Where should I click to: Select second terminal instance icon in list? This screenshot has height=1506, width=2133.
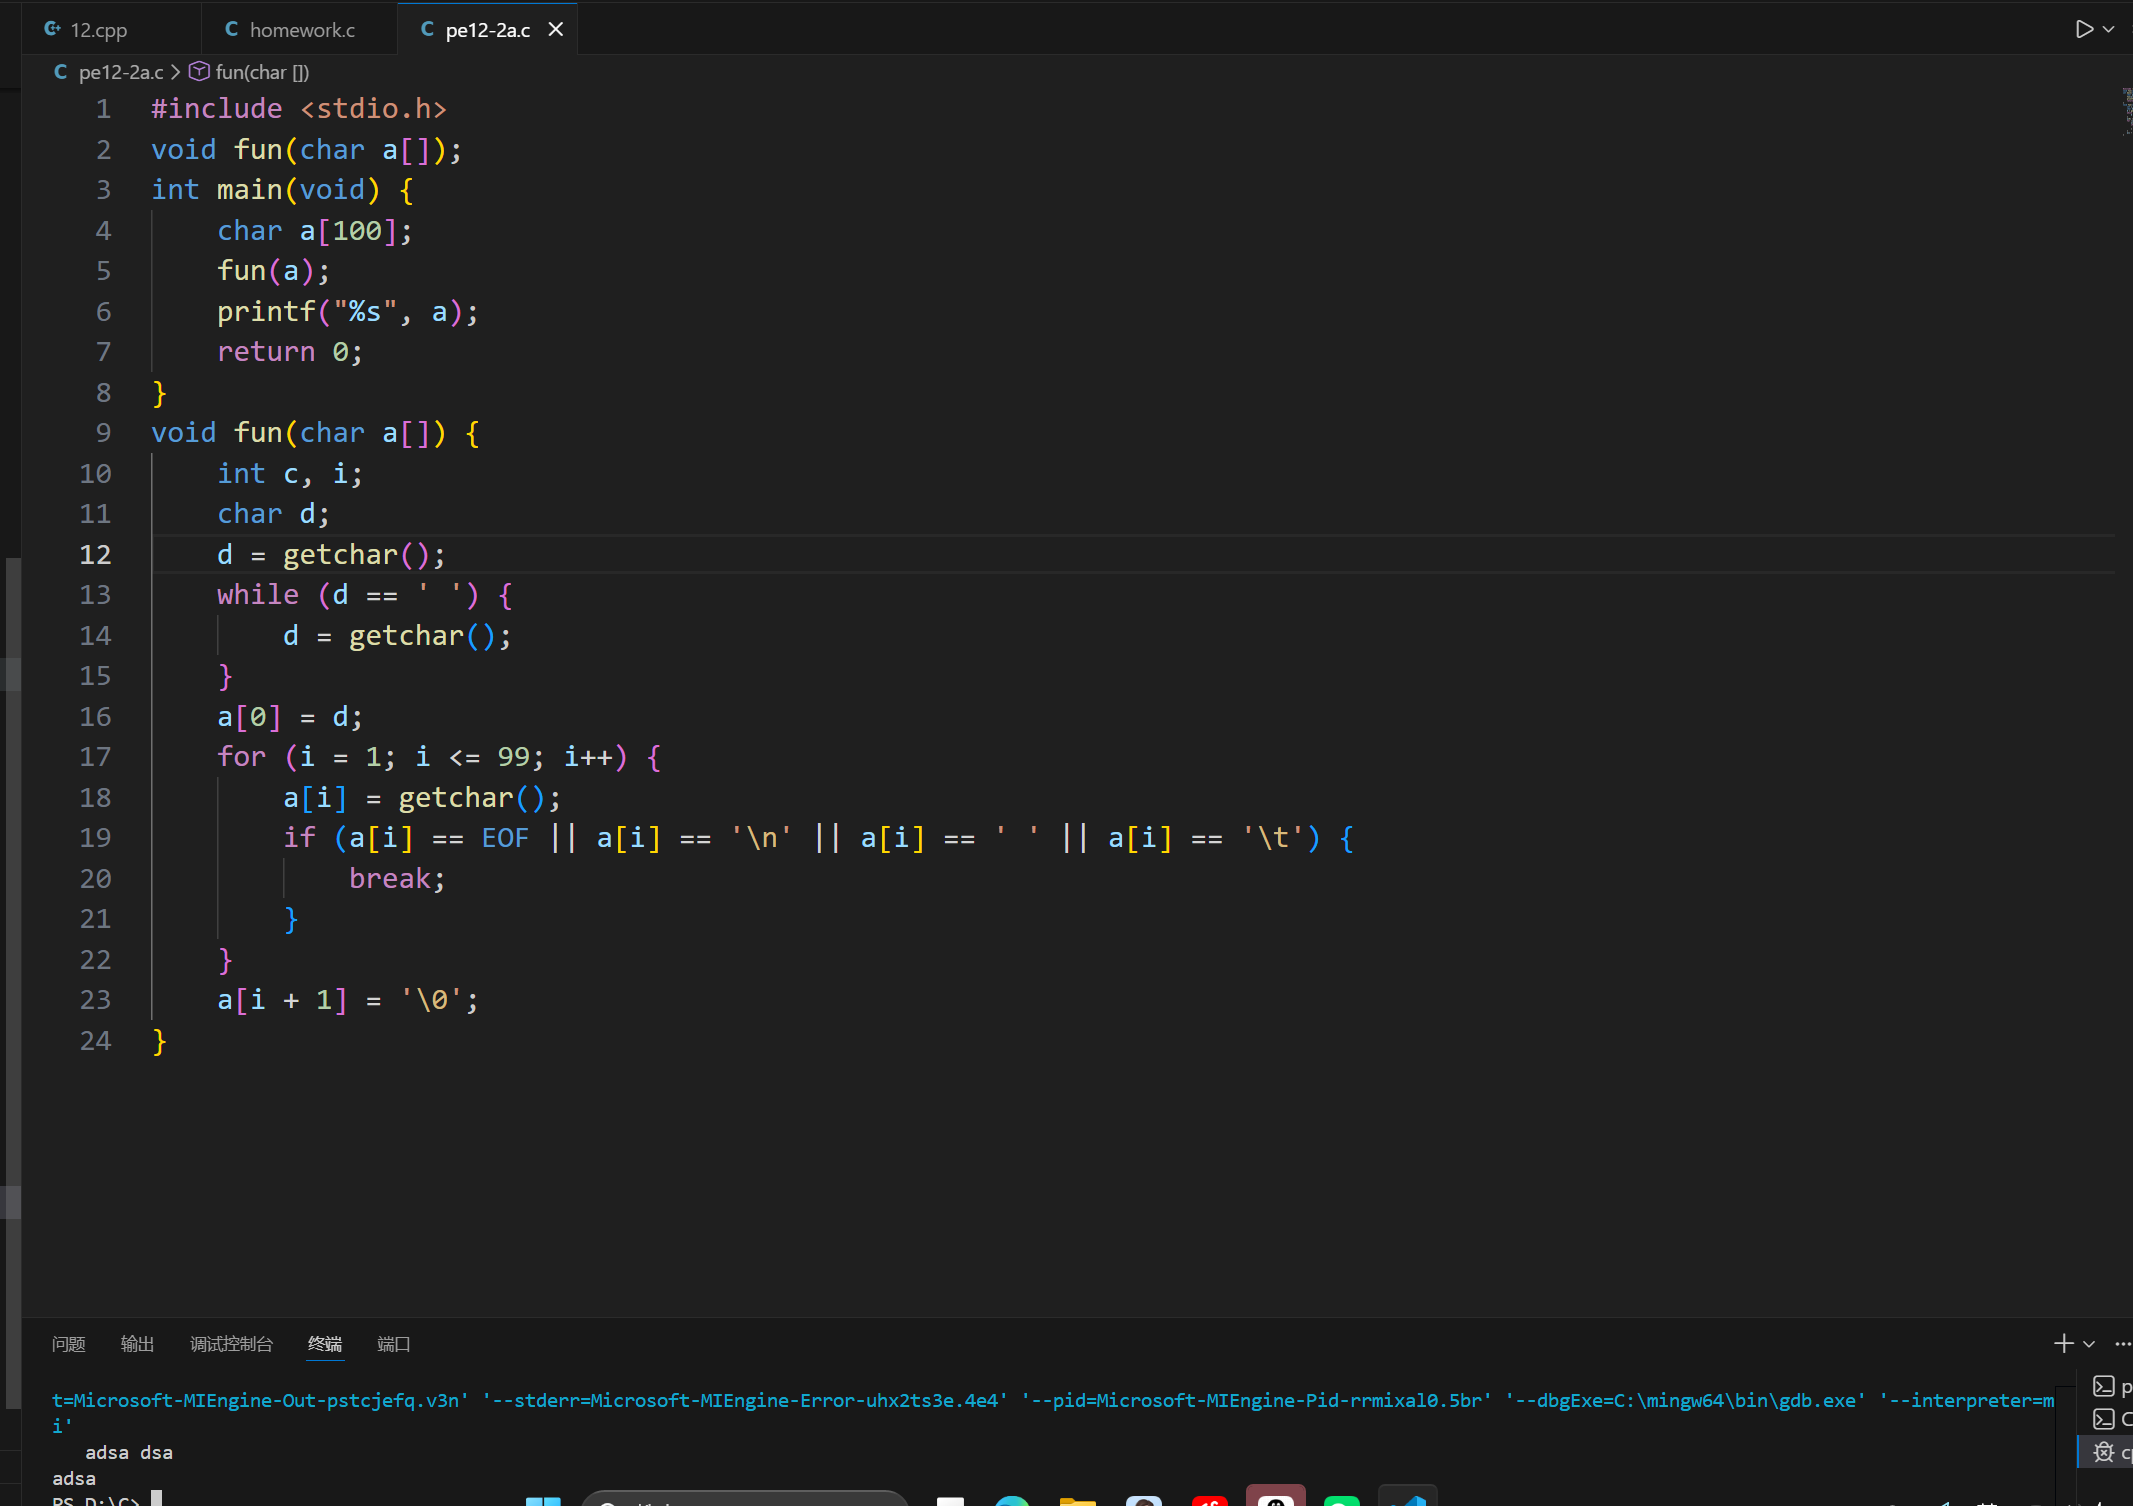coord(2103,1419)
